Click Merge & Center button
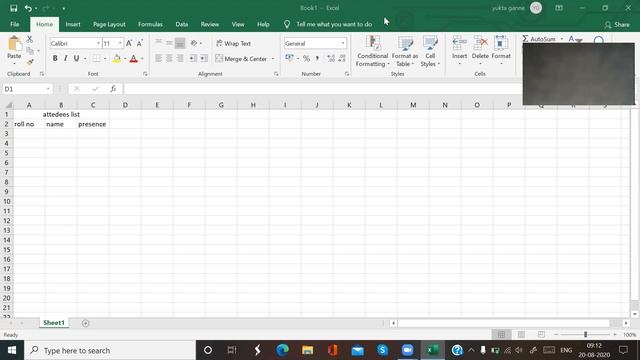Image resolution: width=640 pixels, height=360 pixels. tap(241, 59)
